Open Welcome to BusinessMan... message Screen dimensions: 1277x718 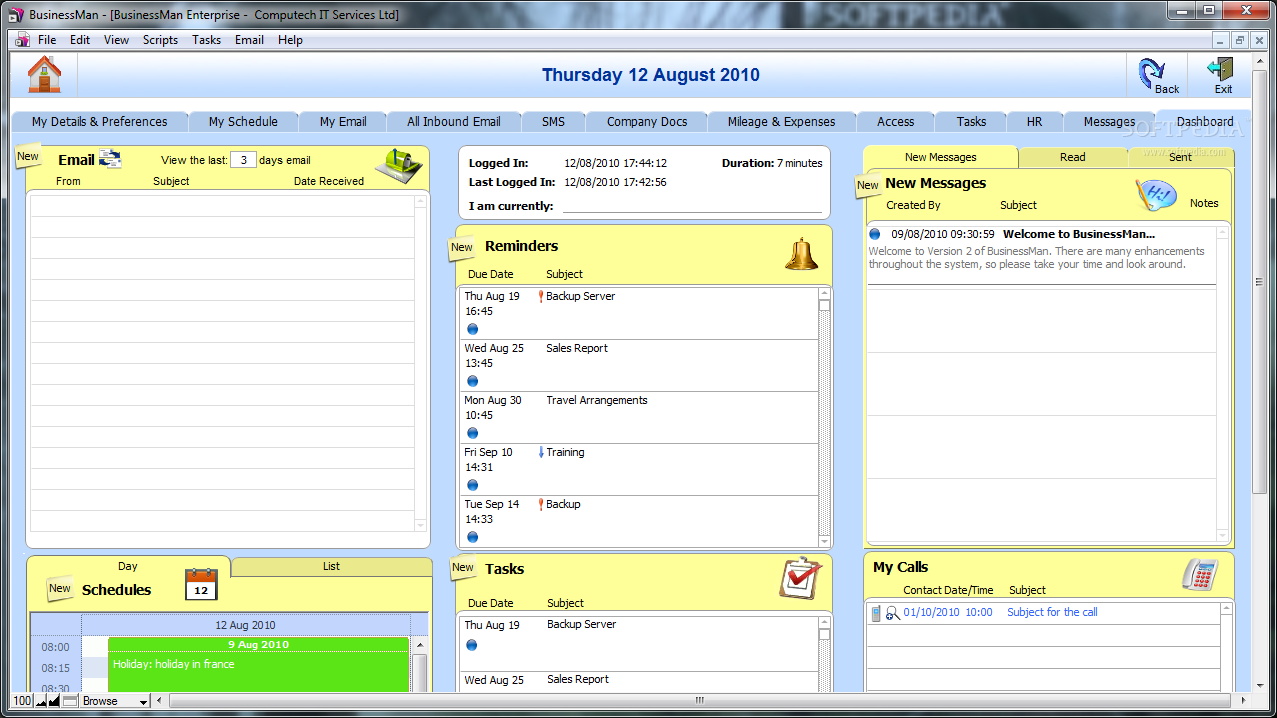point(1079,234)
